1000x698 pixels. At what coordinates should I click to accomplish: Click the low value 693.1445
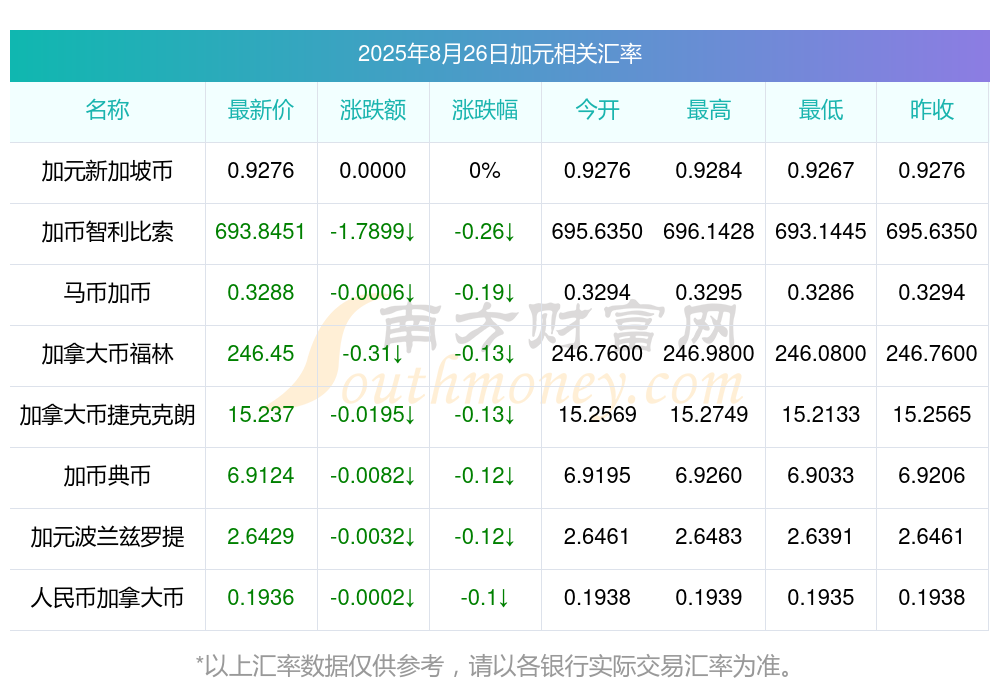point(821,232)
